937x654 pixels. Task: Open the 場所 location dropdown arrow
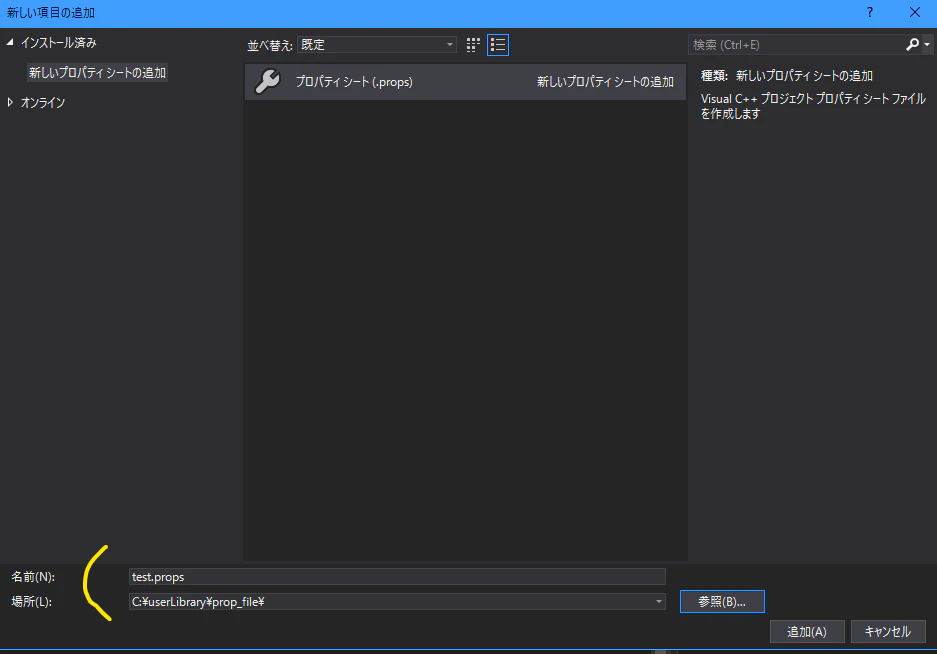pos(659,601)
